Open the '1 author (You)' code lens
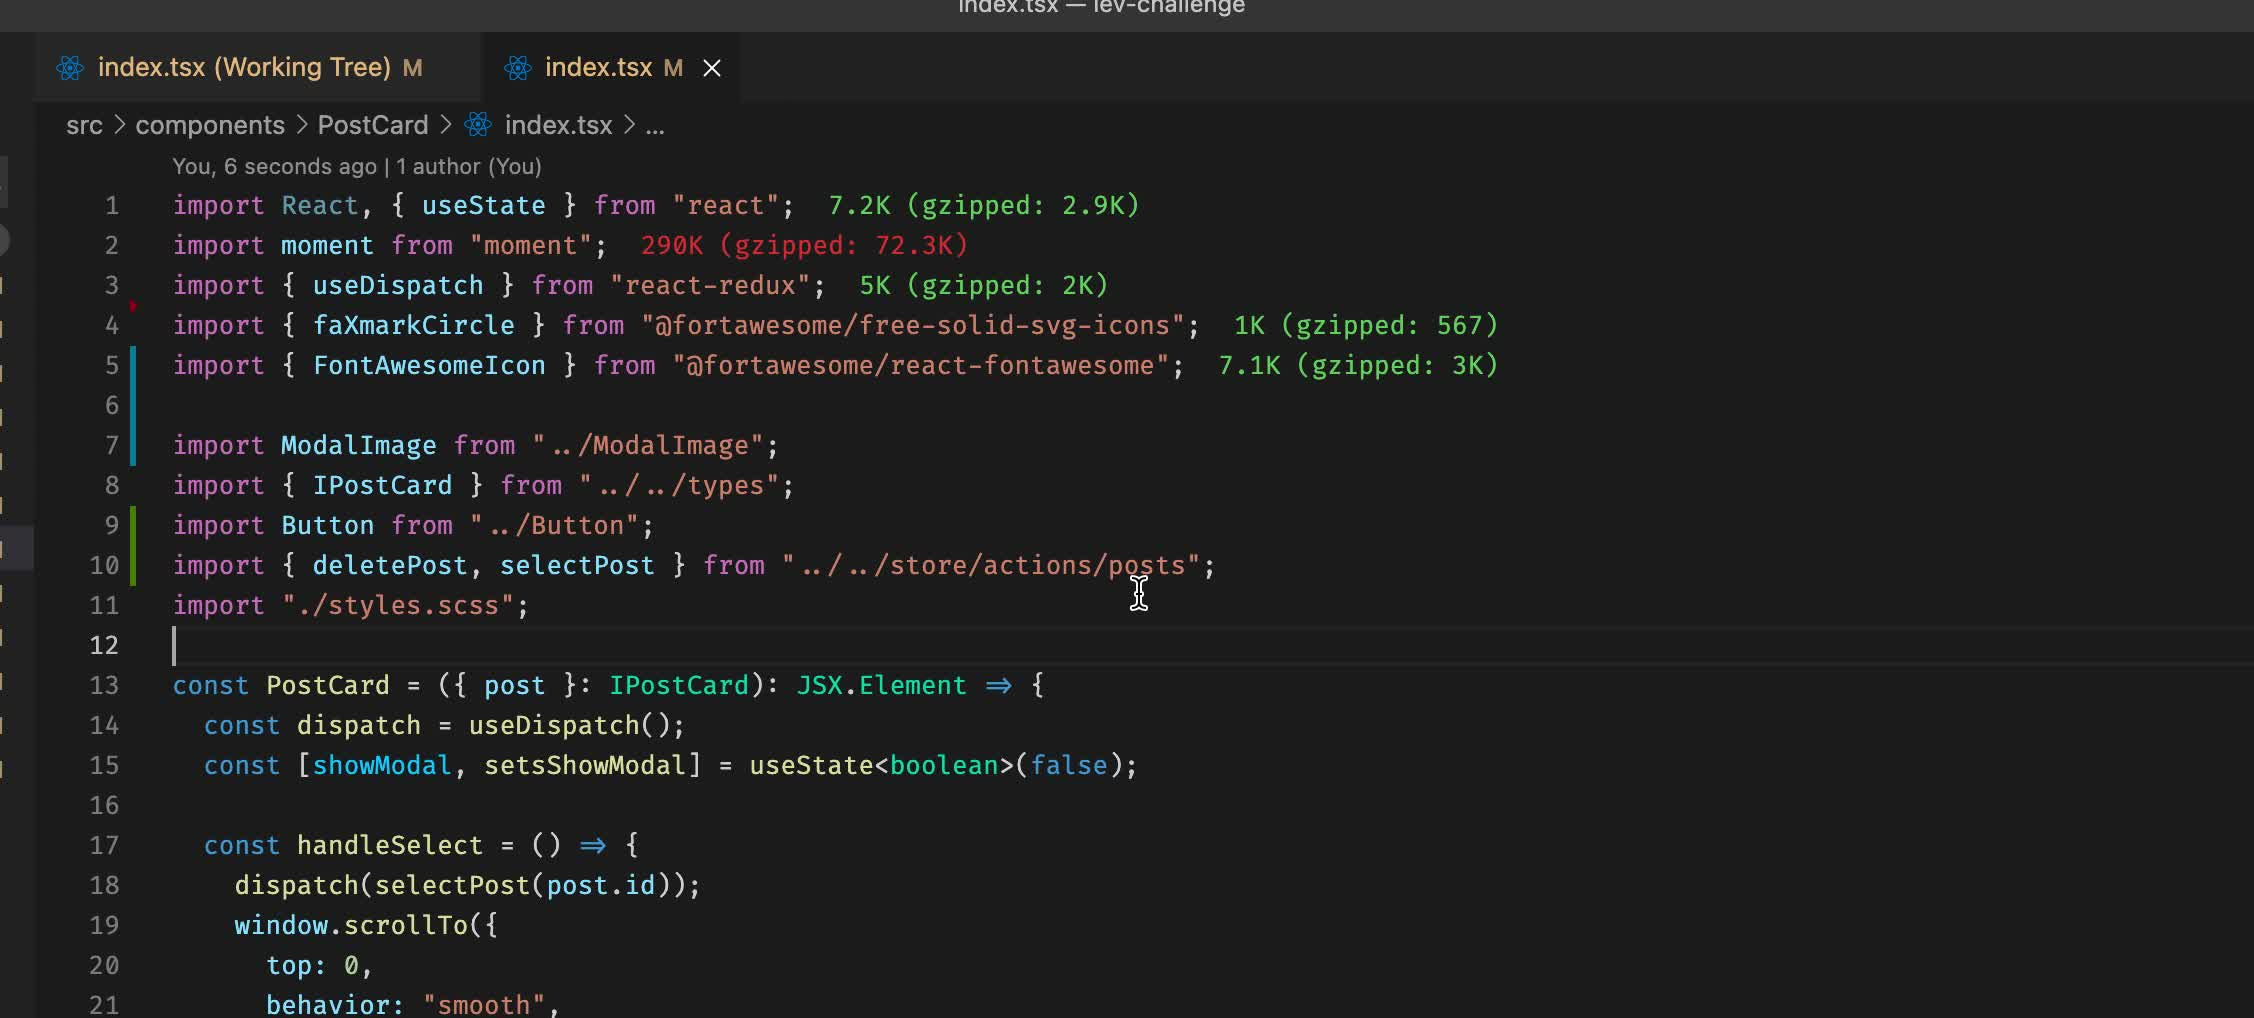This screenshot has height=1018, width=2254. 469,166
